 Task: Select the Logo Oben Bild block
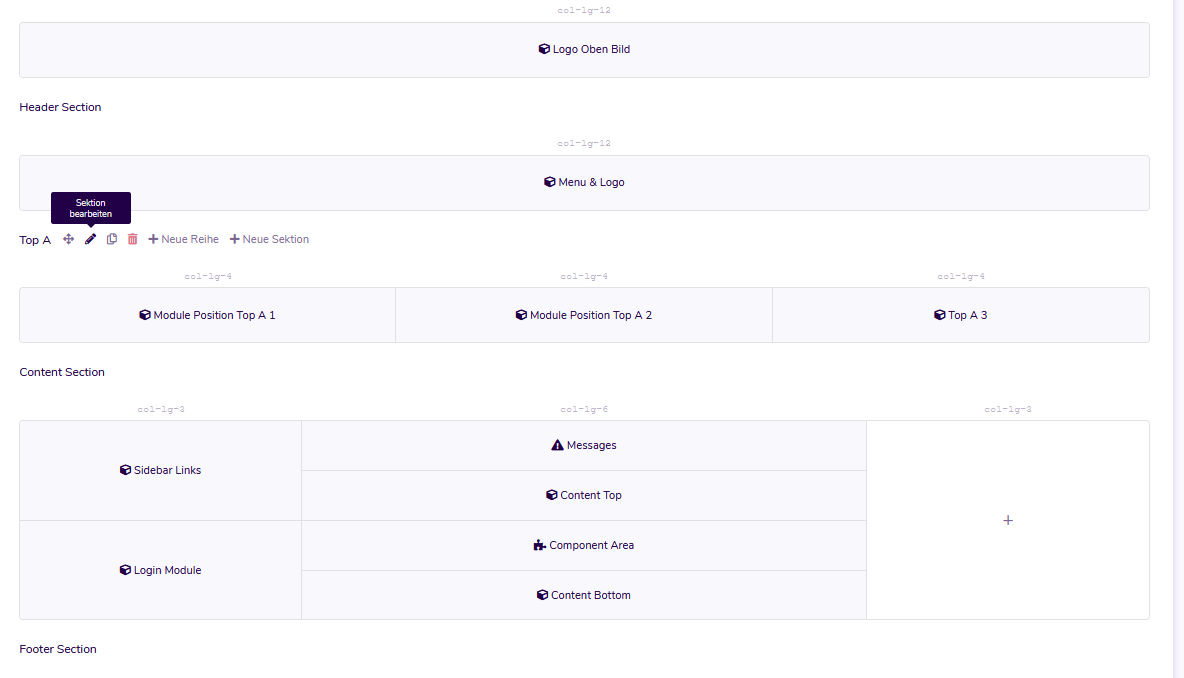click(x=584, y=49)
